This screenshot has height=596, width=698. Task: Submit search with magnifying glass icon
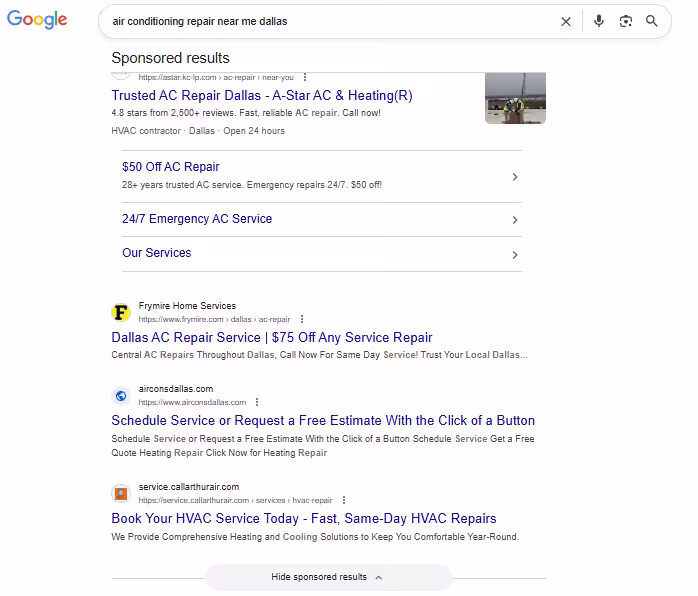coord(652,21)
